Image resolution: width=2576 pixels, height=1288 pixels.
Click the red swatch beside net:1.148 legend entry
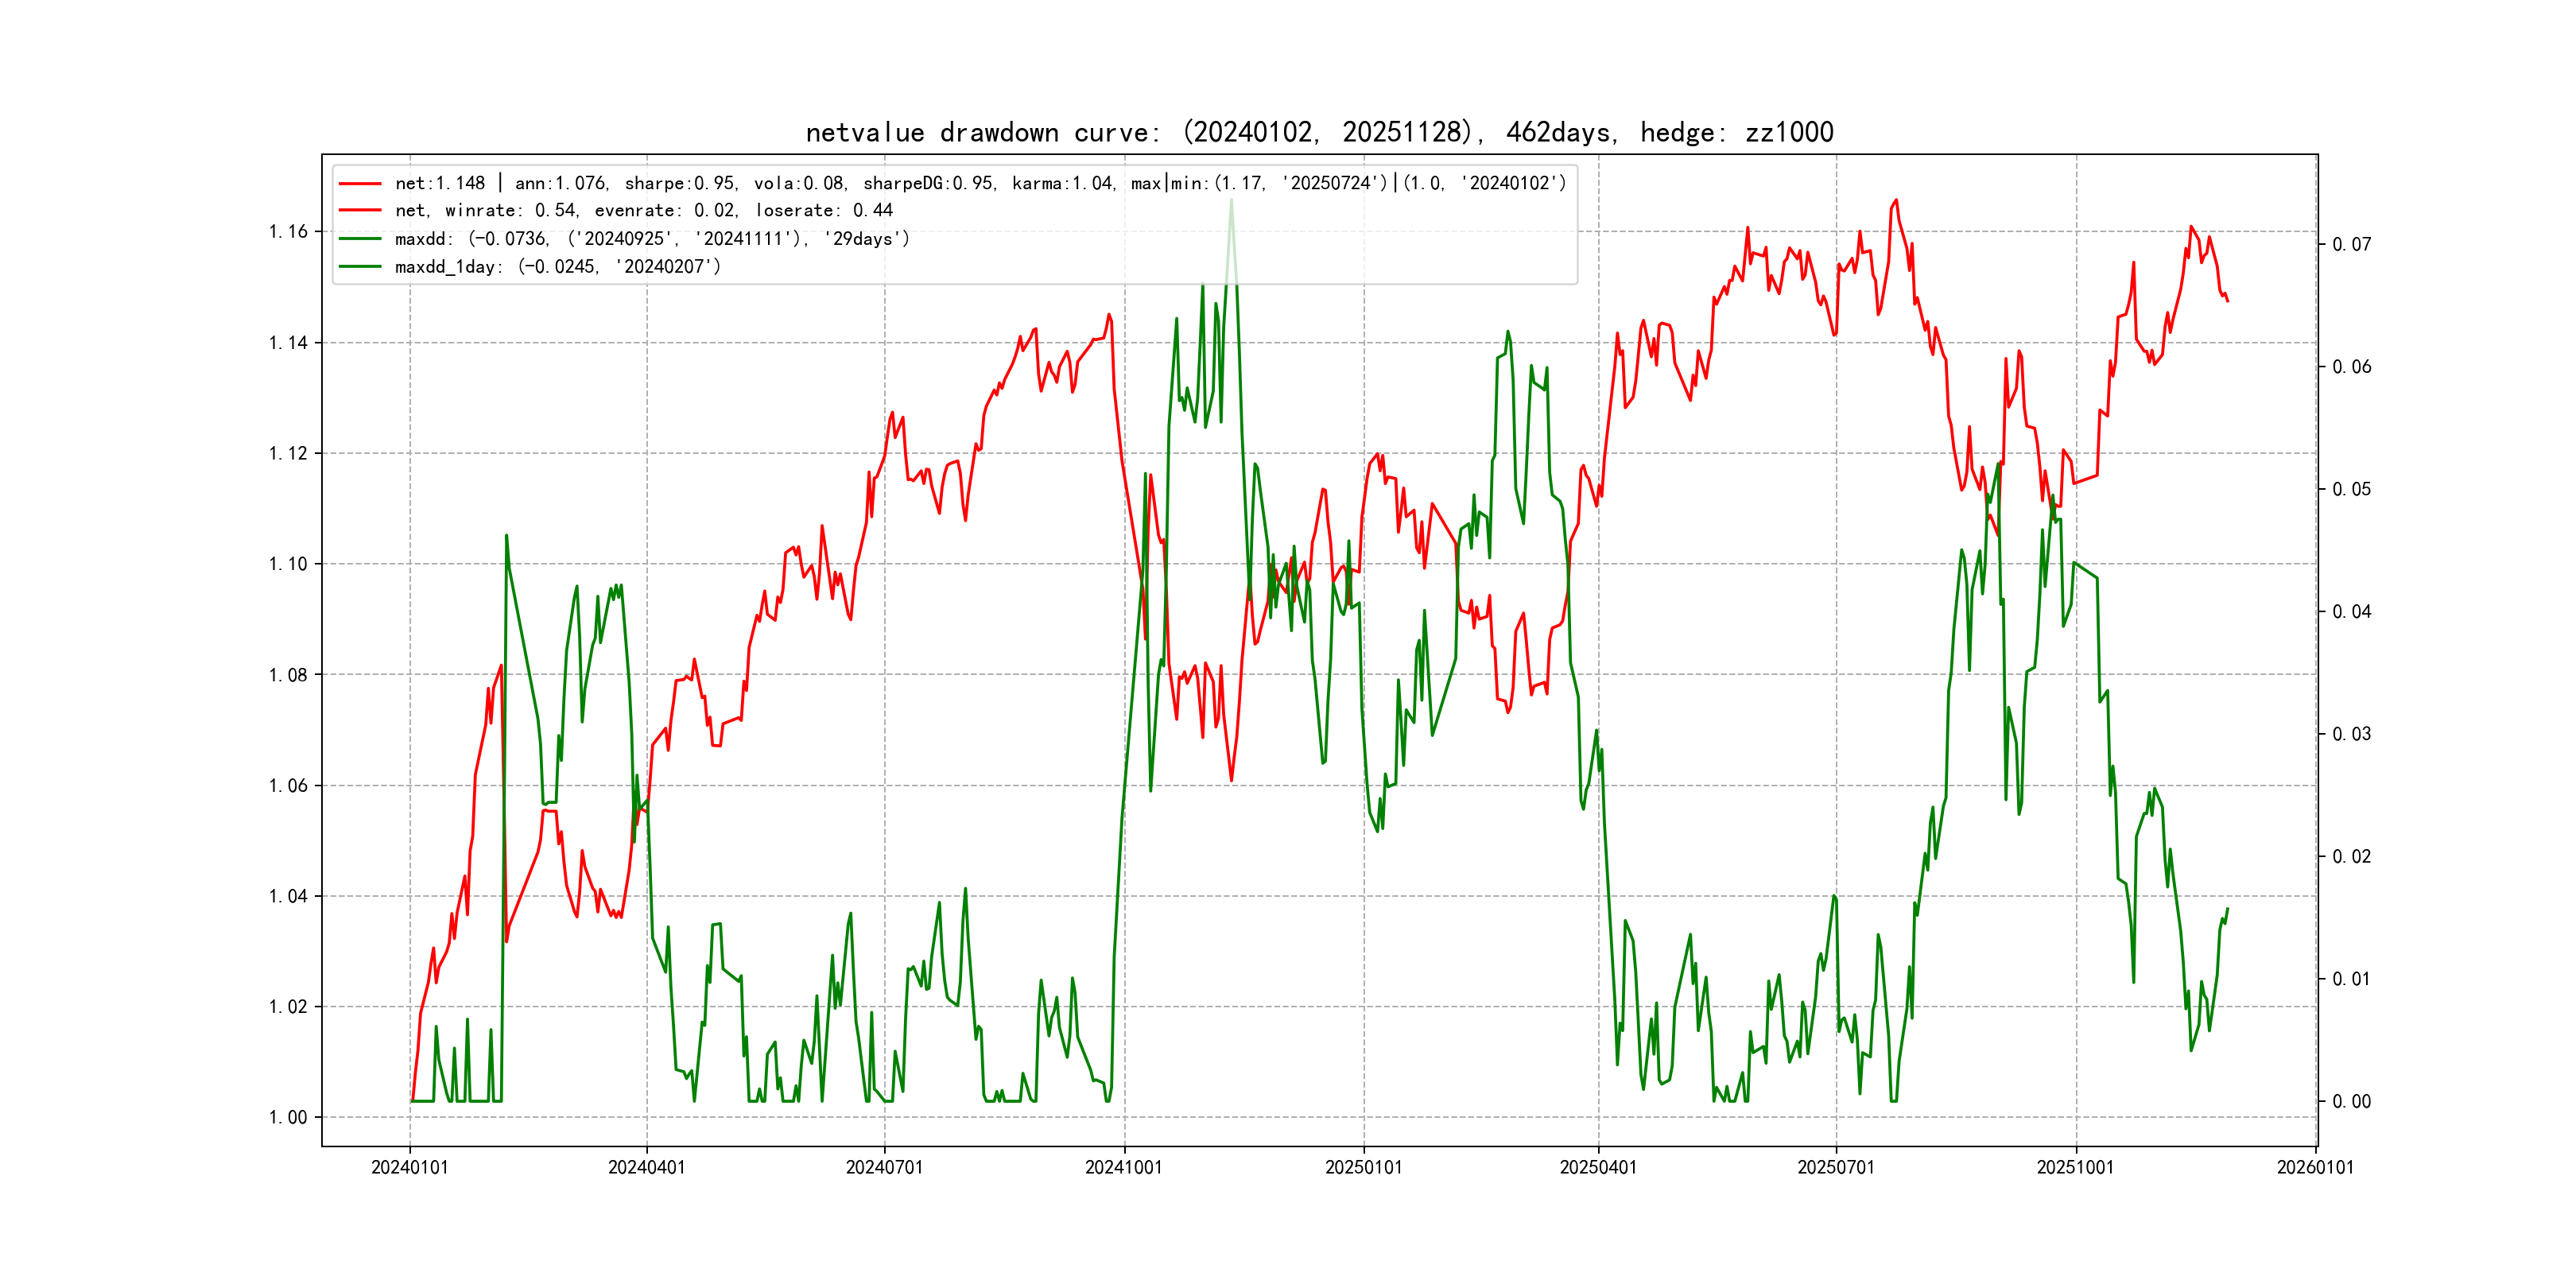click(x=360, y=184)
